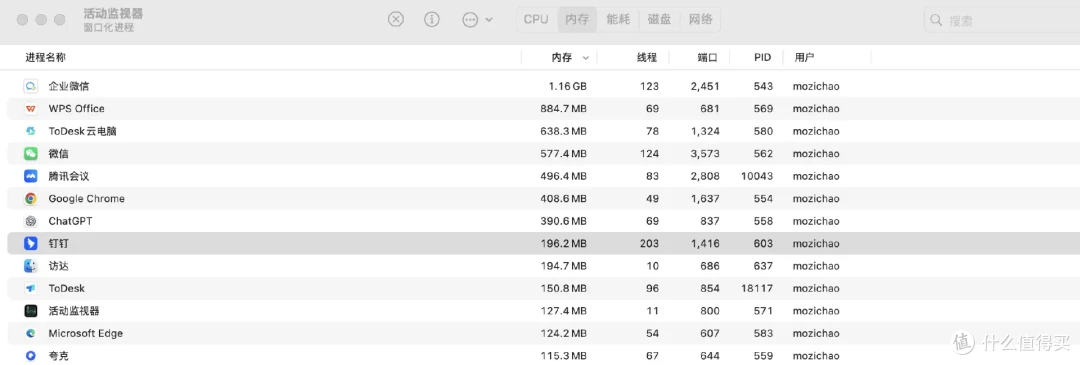Toggle the 内存 column sort arrow

point(586,58)
